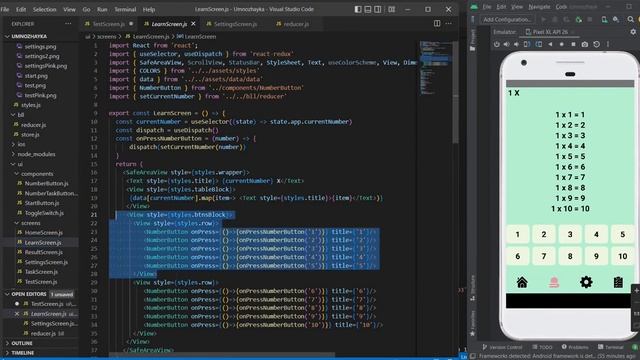
Task: Tap number button 5 in phone app
Action: 622,234
